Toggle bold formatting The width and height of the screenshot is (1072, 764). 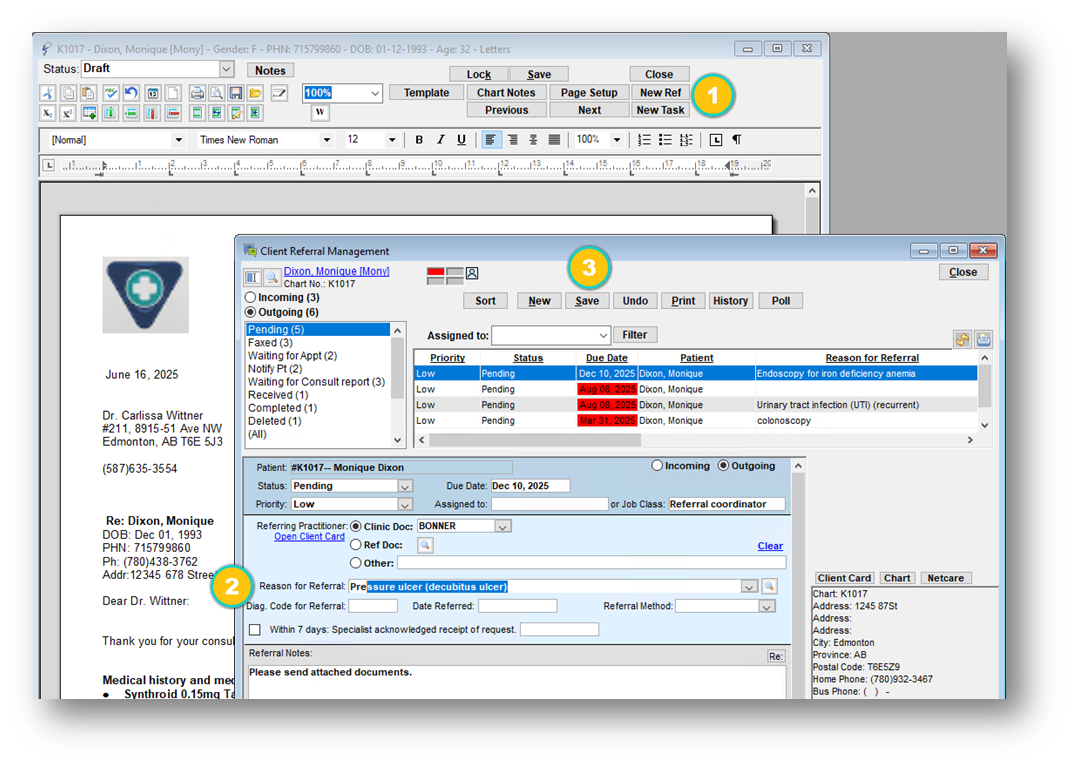419,140
